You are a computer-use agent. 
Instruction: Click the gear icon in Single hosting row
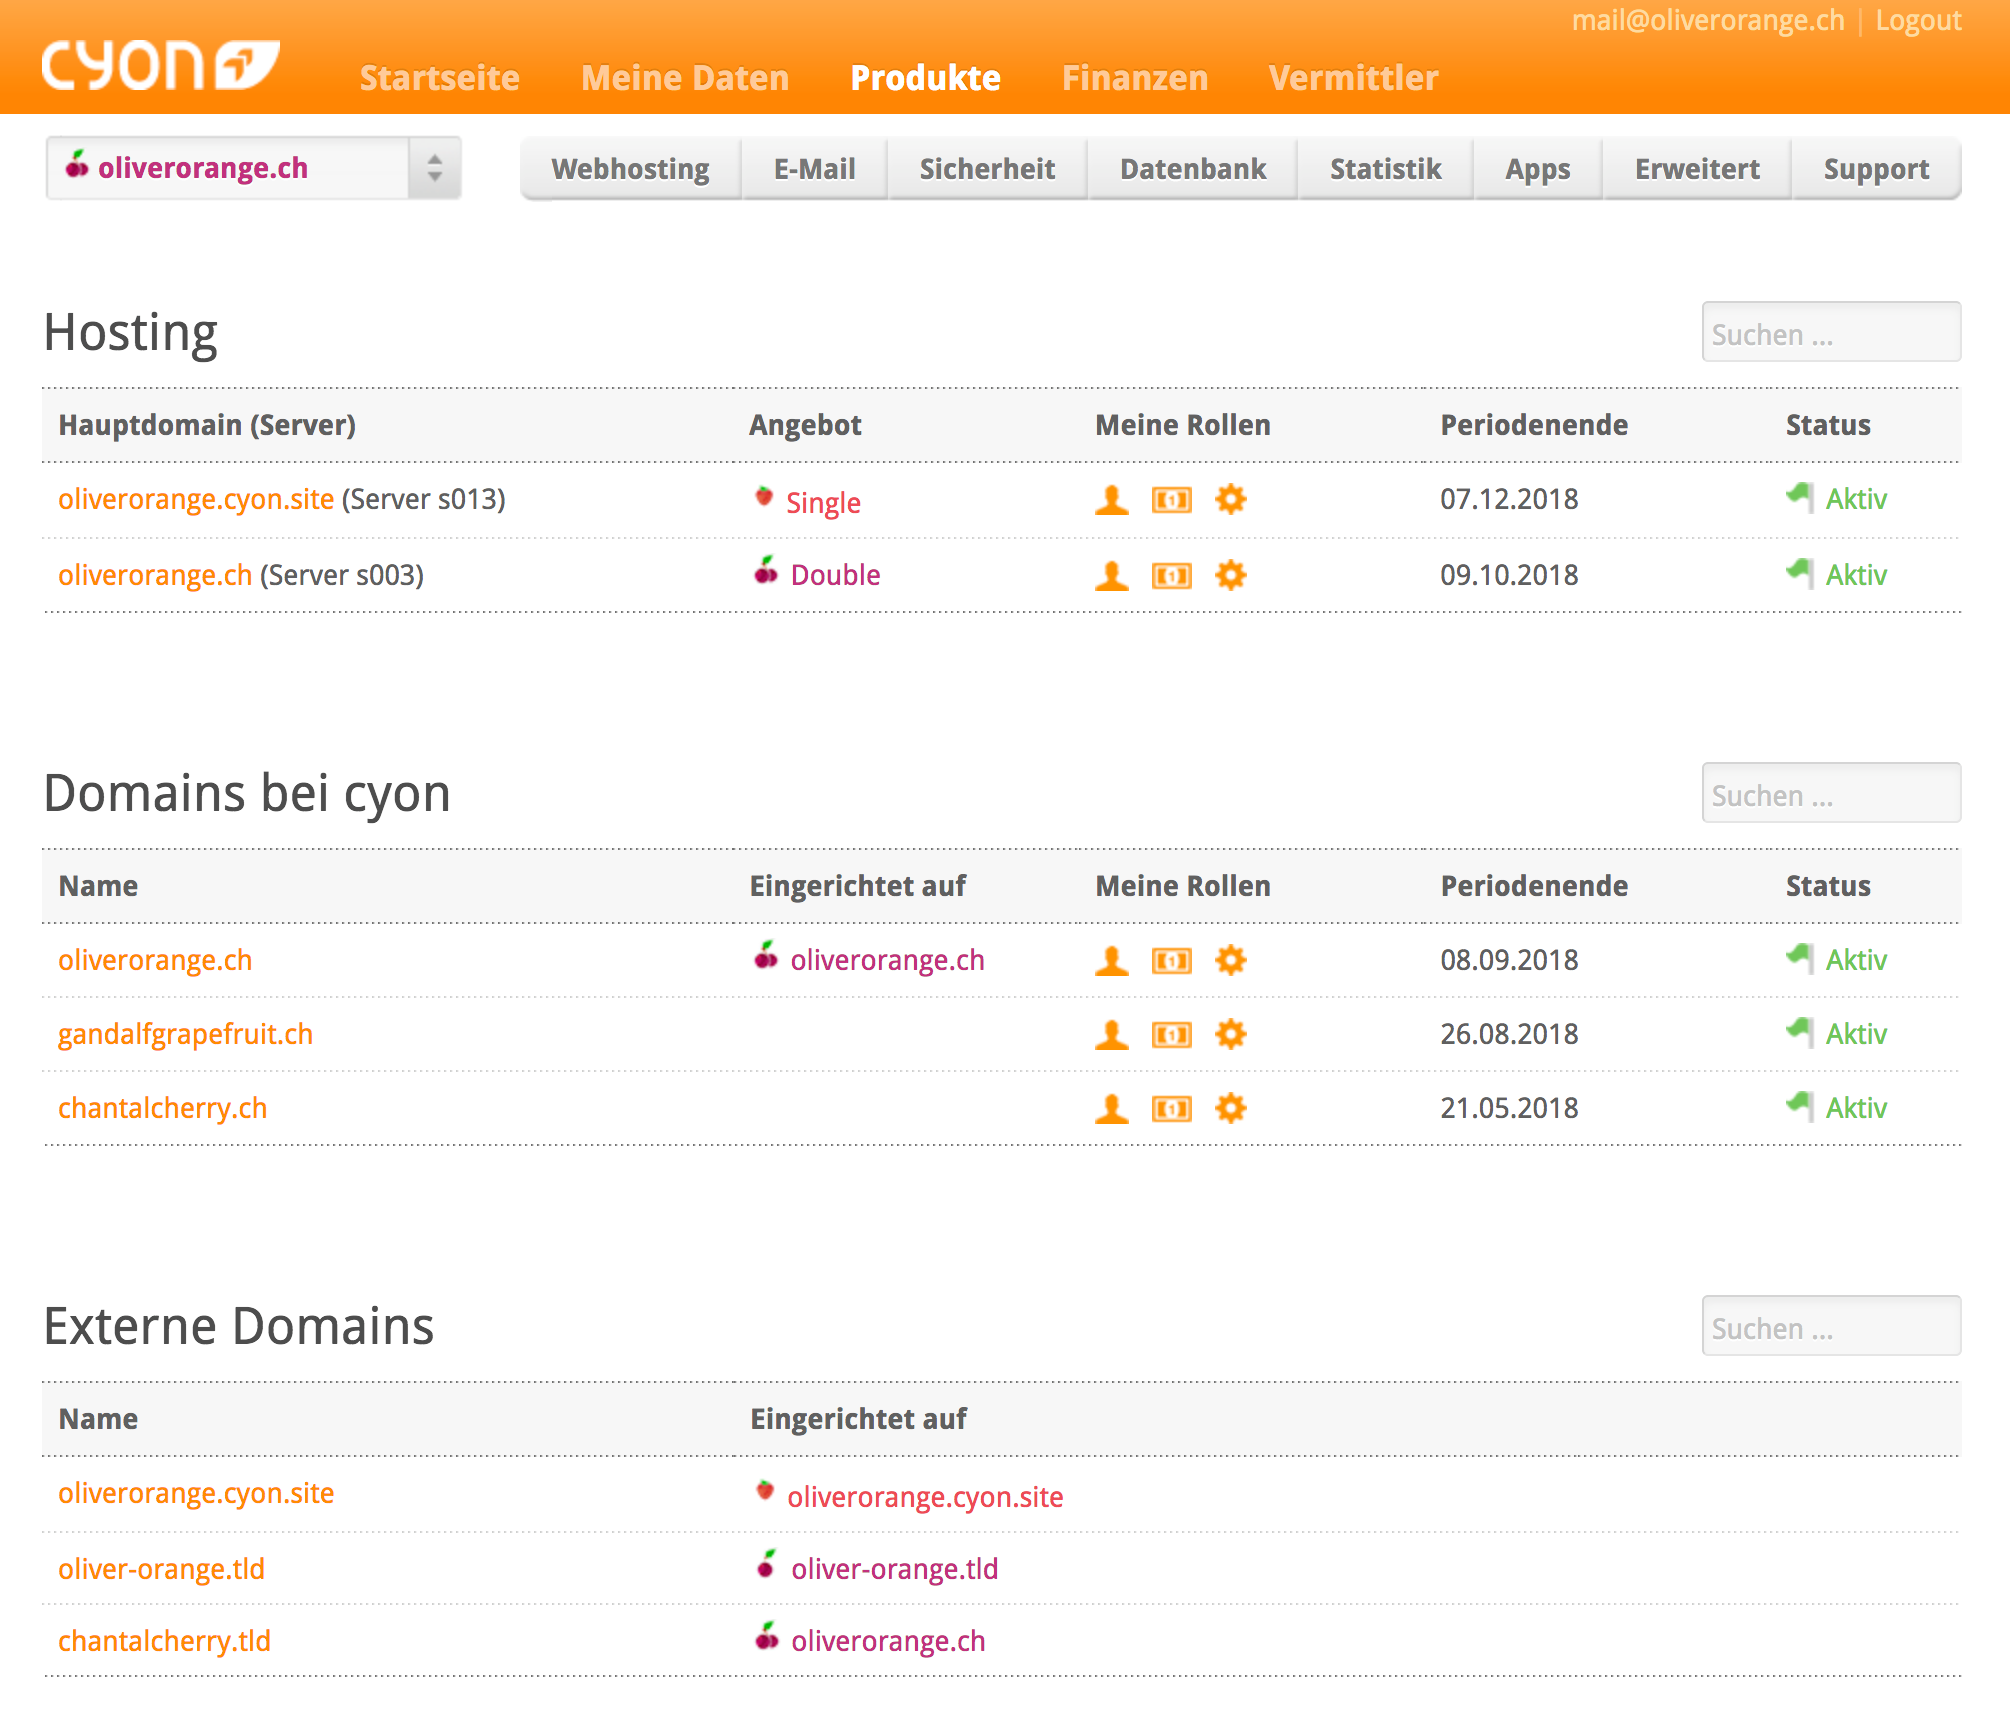pos(1230,499)
